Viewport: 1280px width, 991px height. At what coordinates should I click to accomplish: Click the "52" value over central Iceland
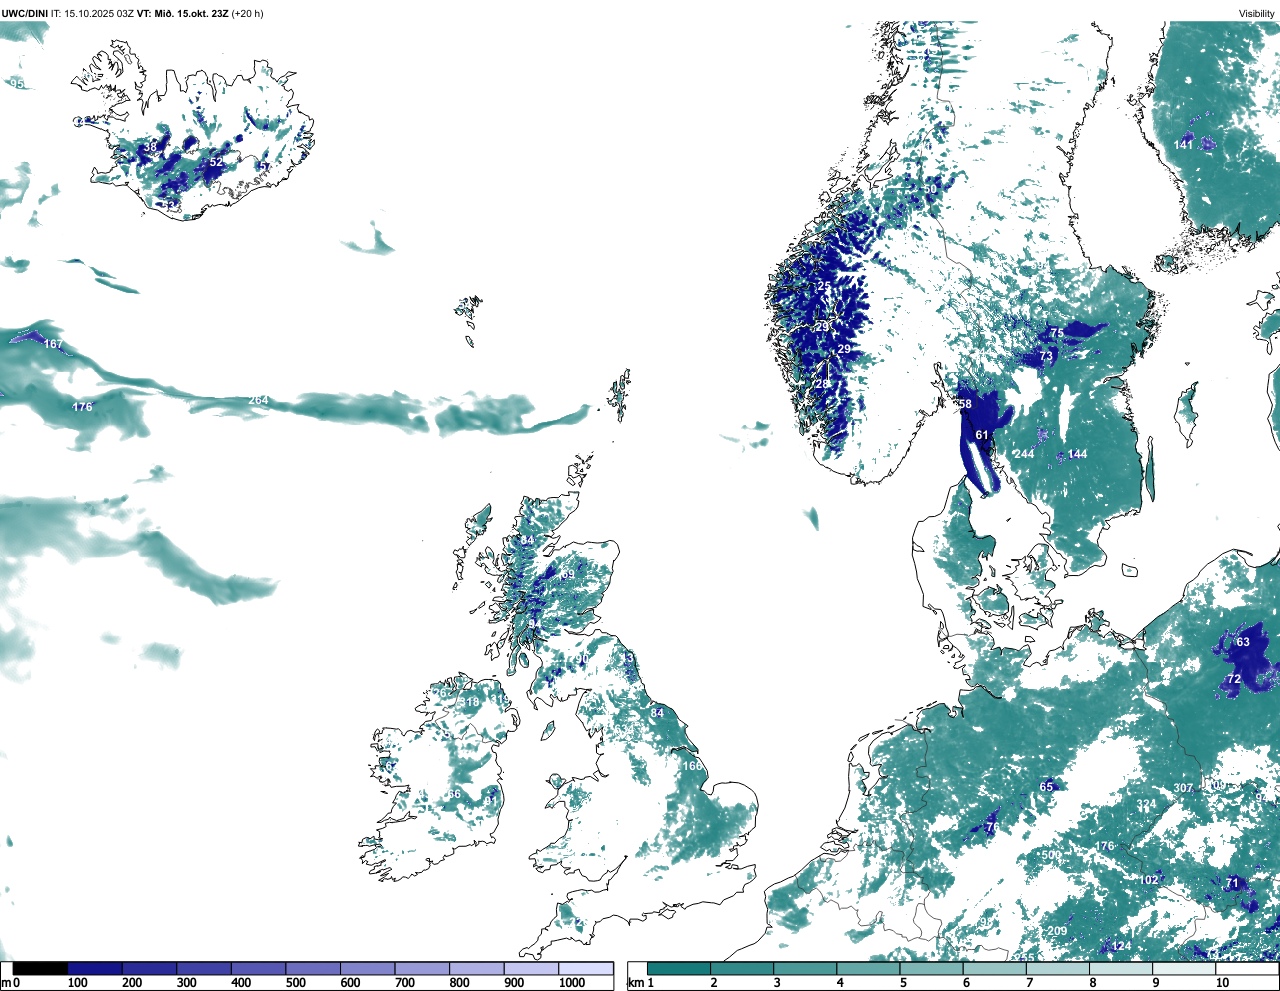point(216,162)
